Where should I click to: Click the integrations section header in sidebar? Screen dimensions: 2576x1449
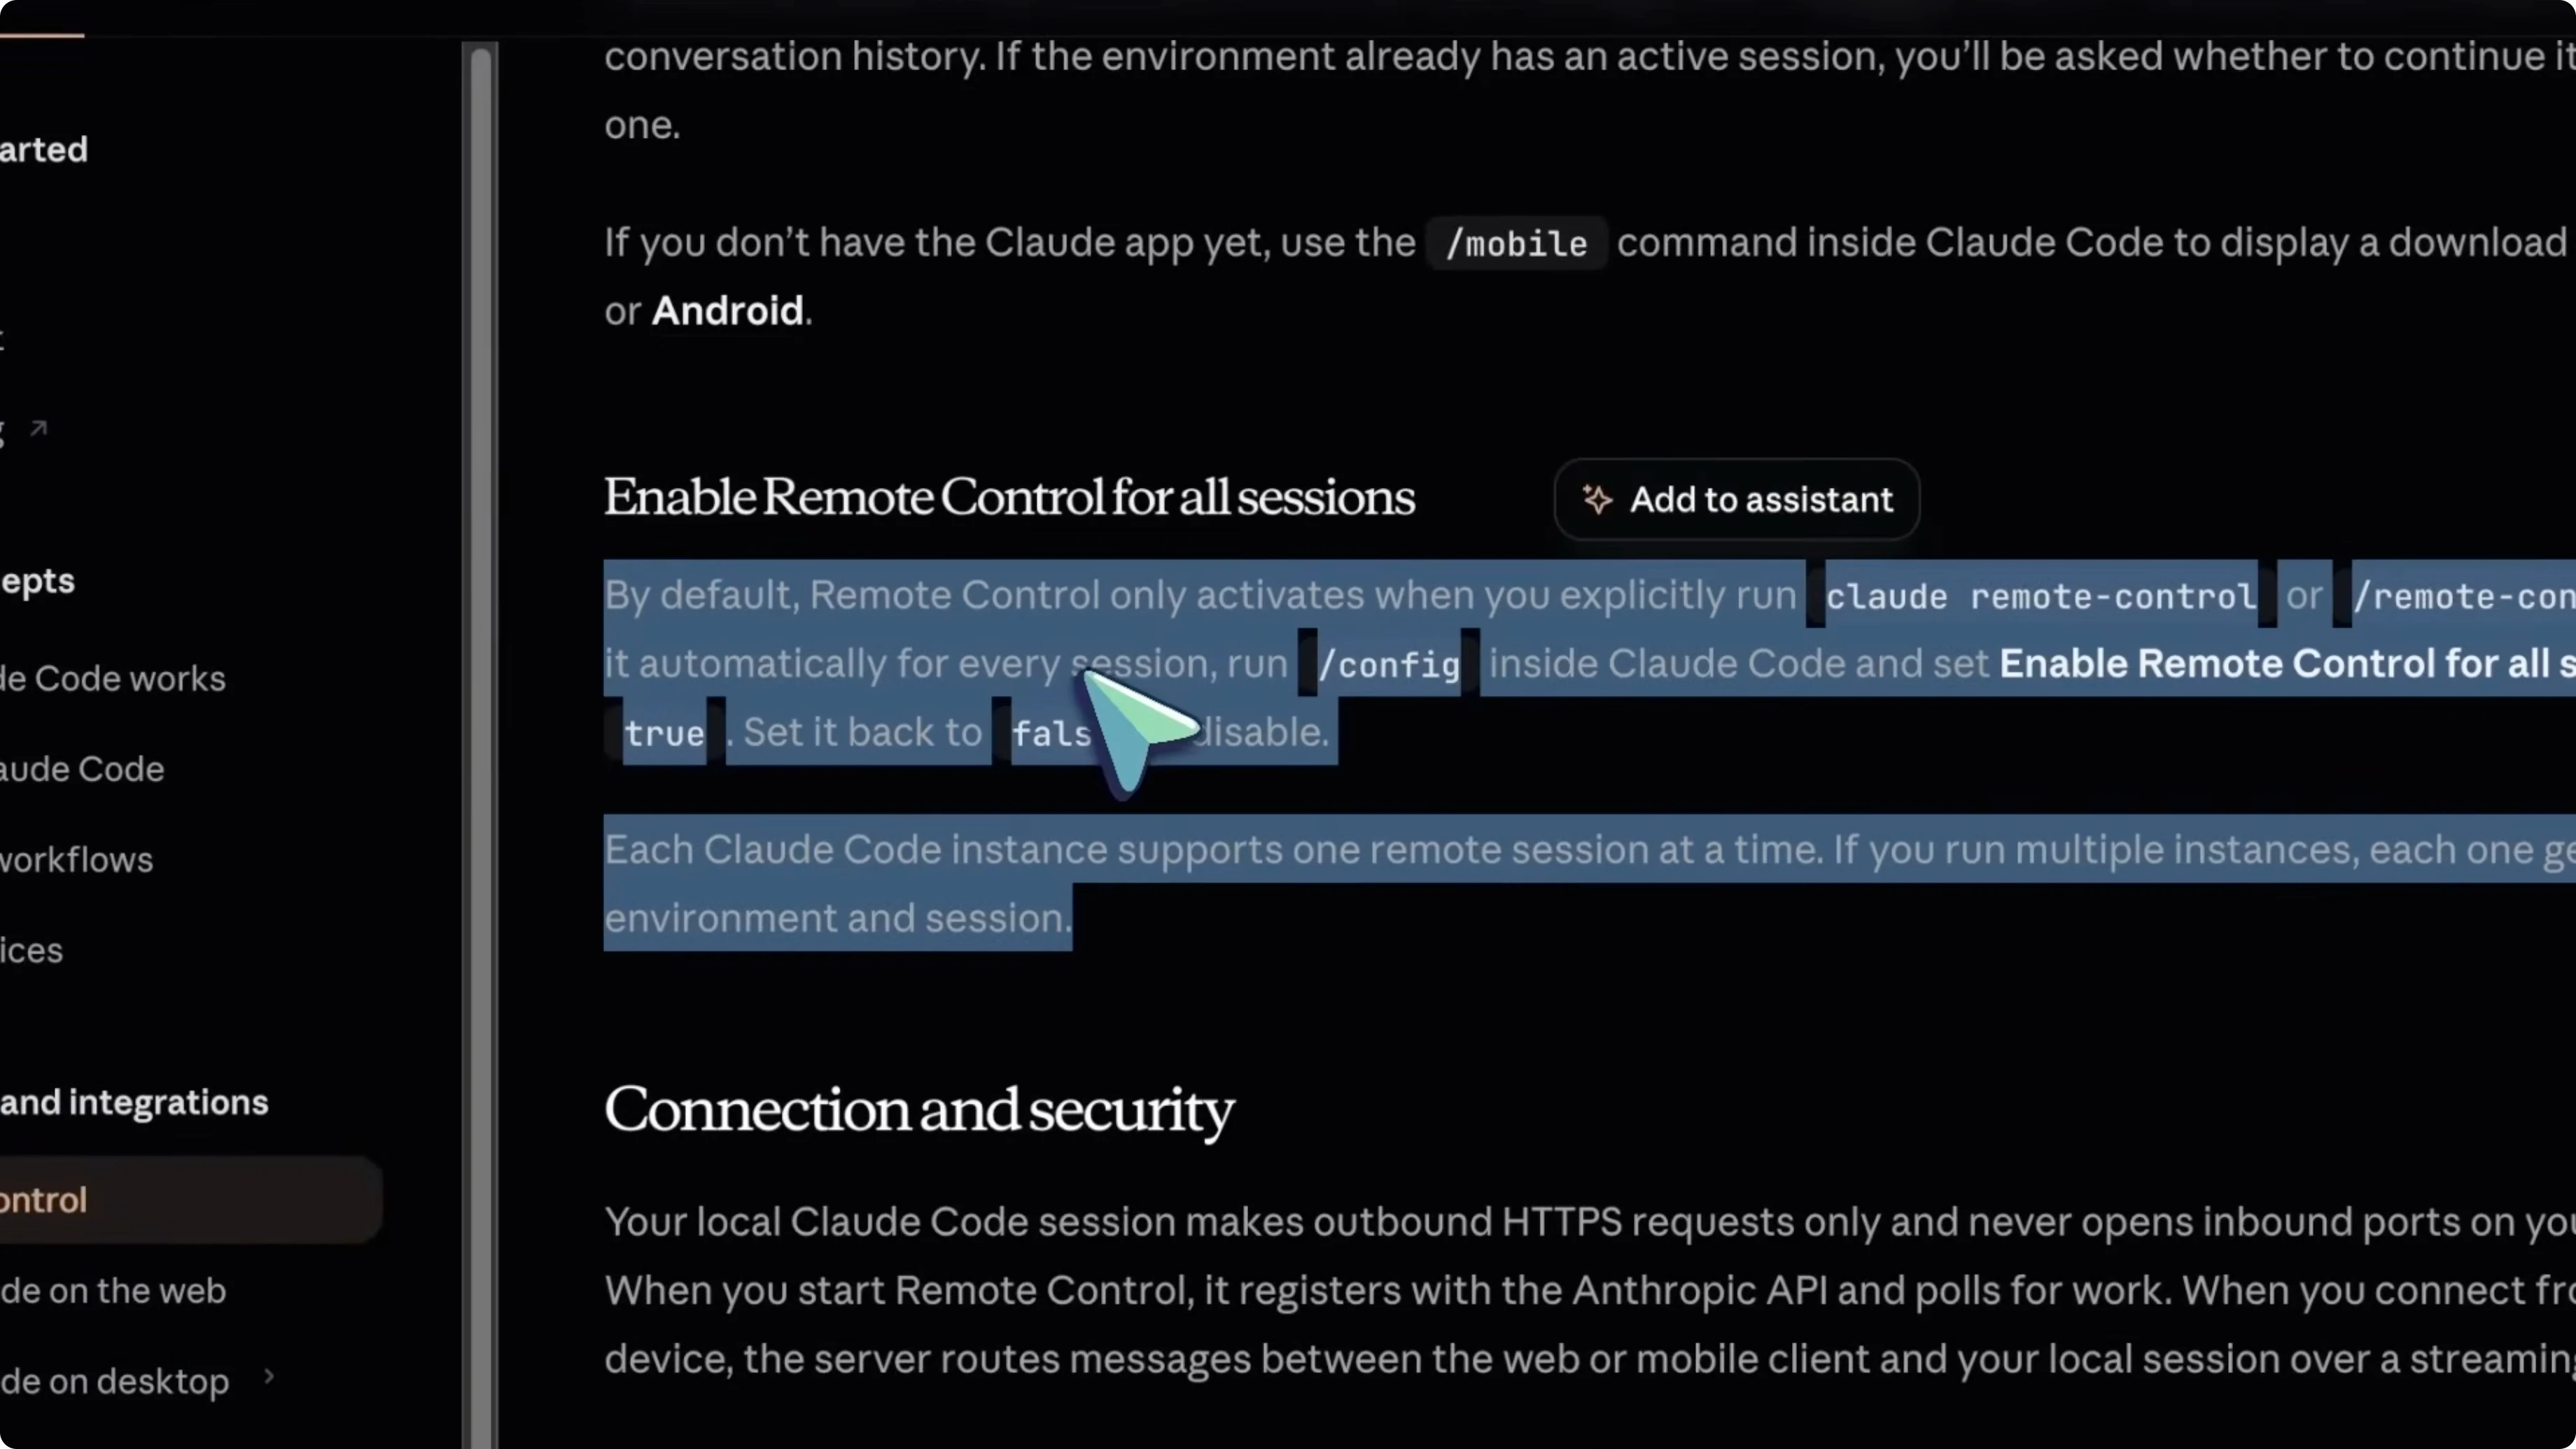[134, 1103]
